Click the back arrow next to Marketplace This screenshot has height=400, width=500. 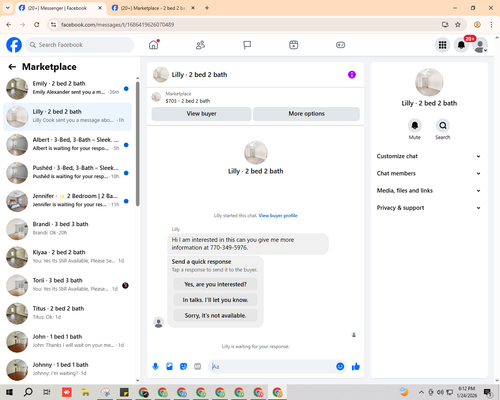[12, 67]
